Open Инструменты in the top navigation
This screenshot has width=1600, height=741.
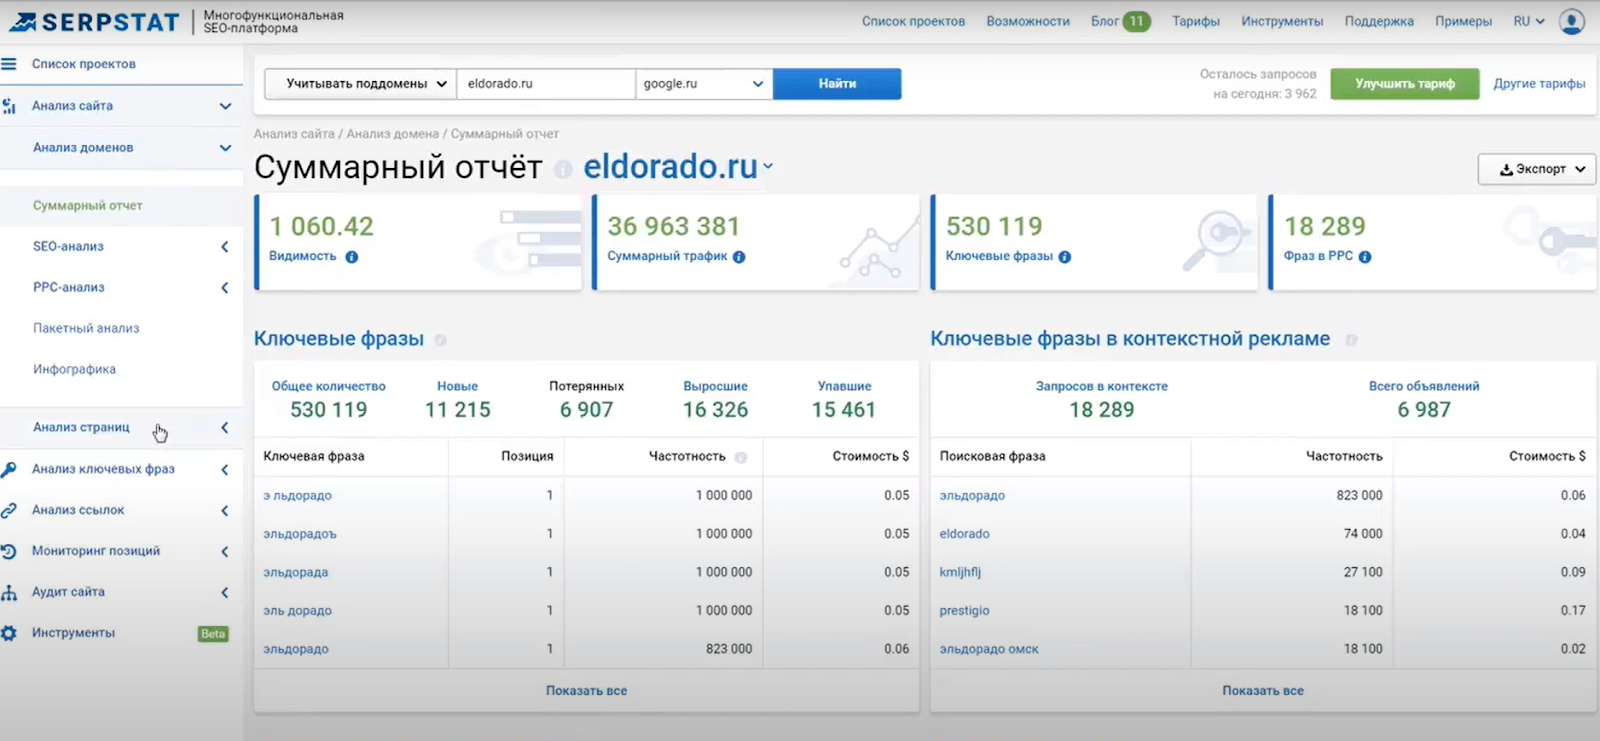[1282, 21]
